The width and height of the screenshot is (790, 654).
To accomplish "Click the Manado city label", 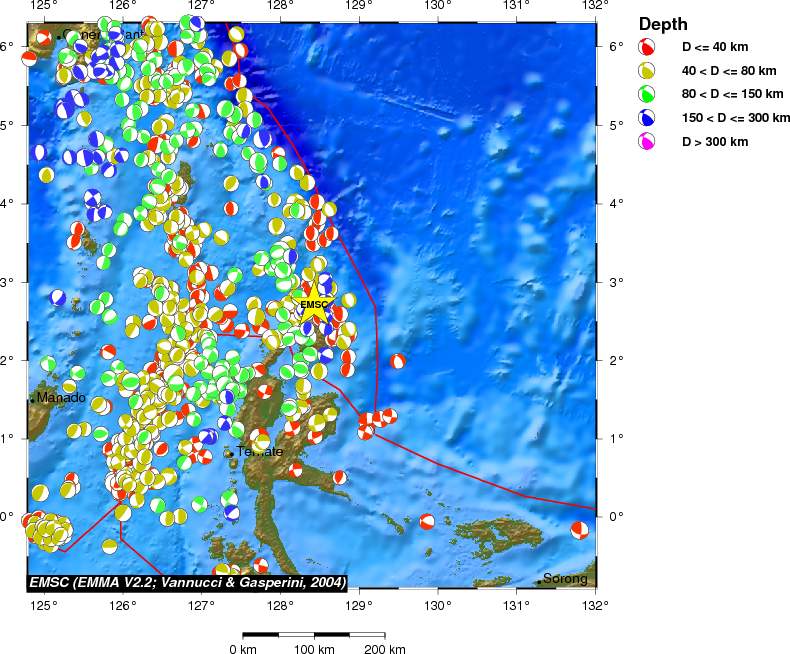I will click(x=61, y=398).
